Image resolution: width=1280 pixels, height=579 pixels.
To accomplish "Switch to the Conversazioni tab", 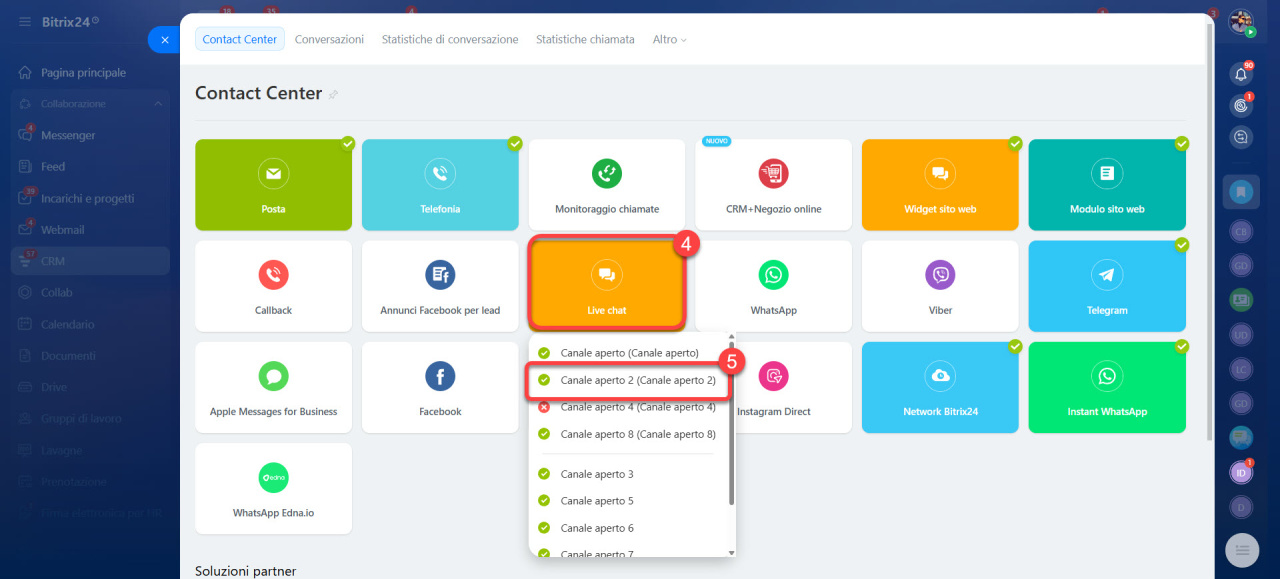I will 329,39.
